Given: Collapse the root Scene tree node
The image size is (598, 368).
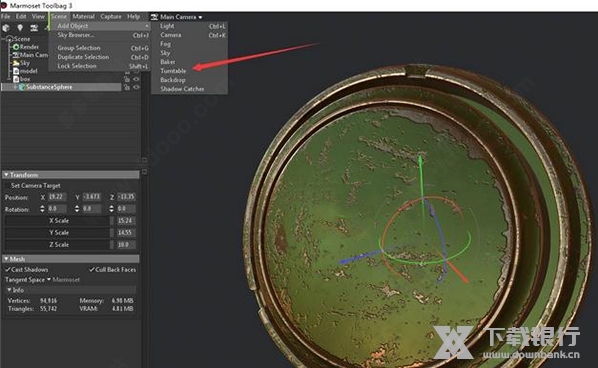Looking at the screenshot, I should click(x=3, y=39).
